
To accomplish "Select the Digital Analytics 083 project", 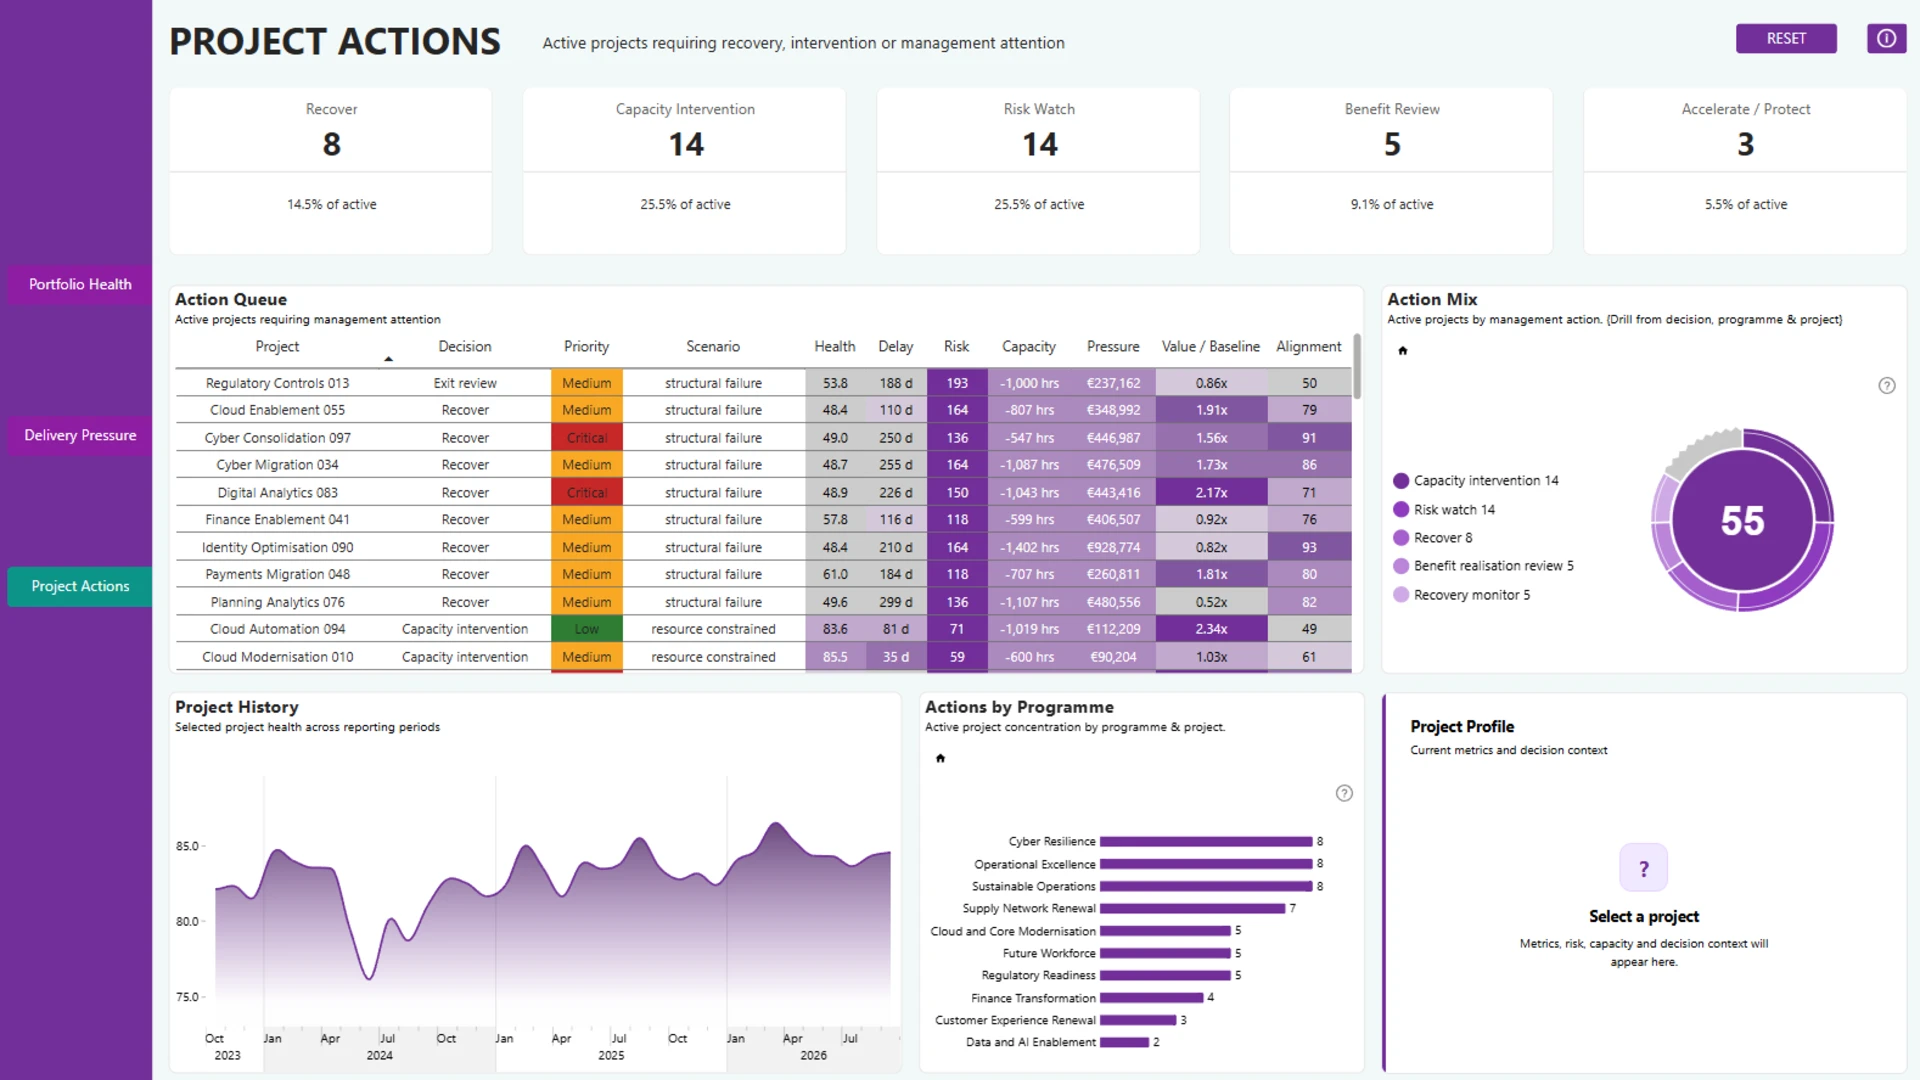I will pyautogui.click(x=277, y=493).
